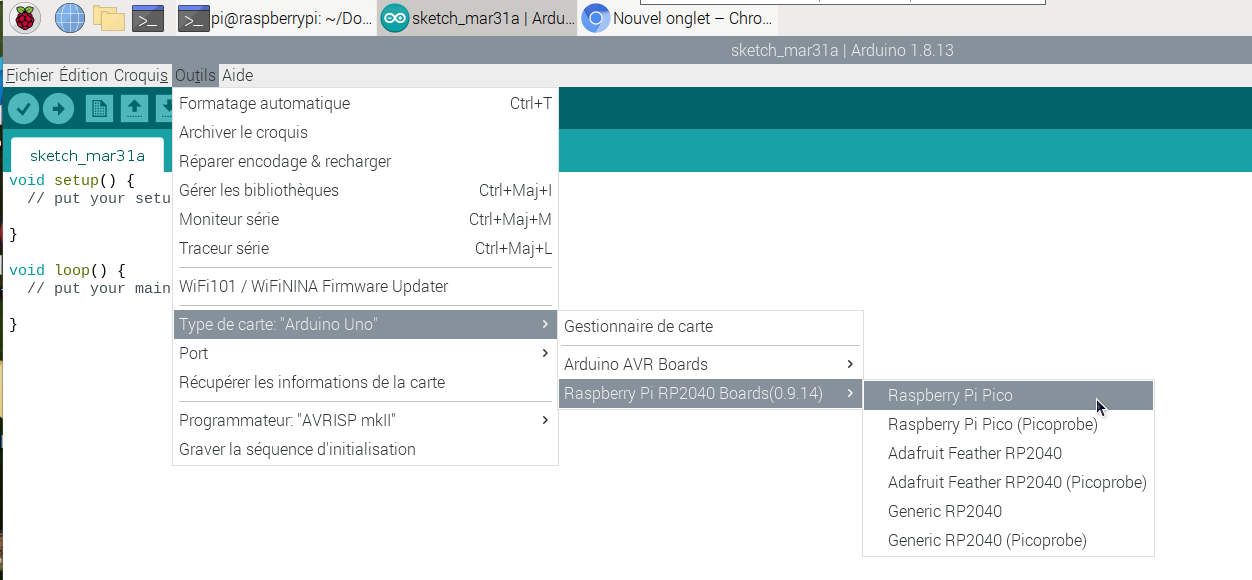
Task: Click the Open sketch up-arrow icon
Action: pos(134,108)
